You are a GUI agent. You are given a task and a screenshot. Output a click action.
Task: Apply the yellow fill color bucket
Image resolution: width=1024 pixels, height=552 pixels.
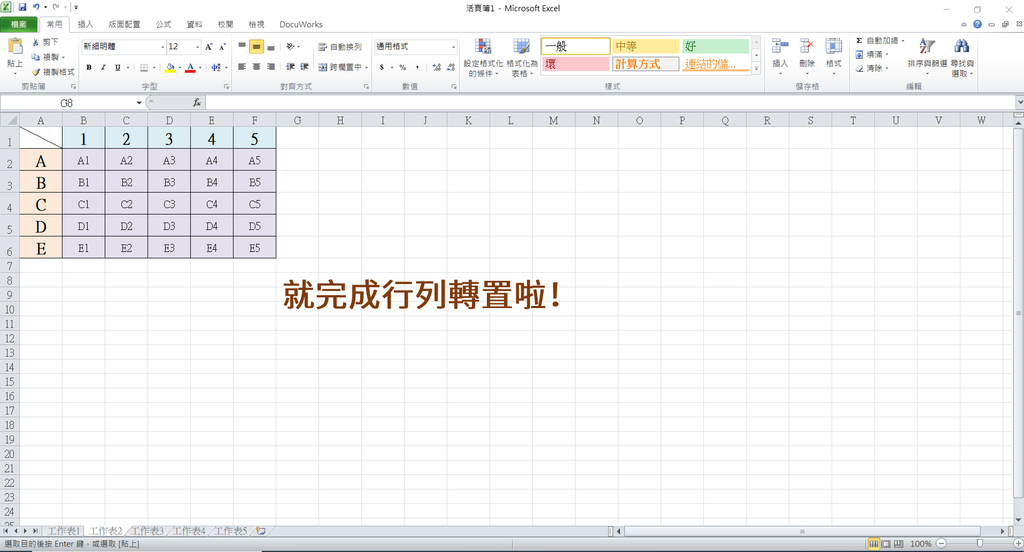[170, 67]
